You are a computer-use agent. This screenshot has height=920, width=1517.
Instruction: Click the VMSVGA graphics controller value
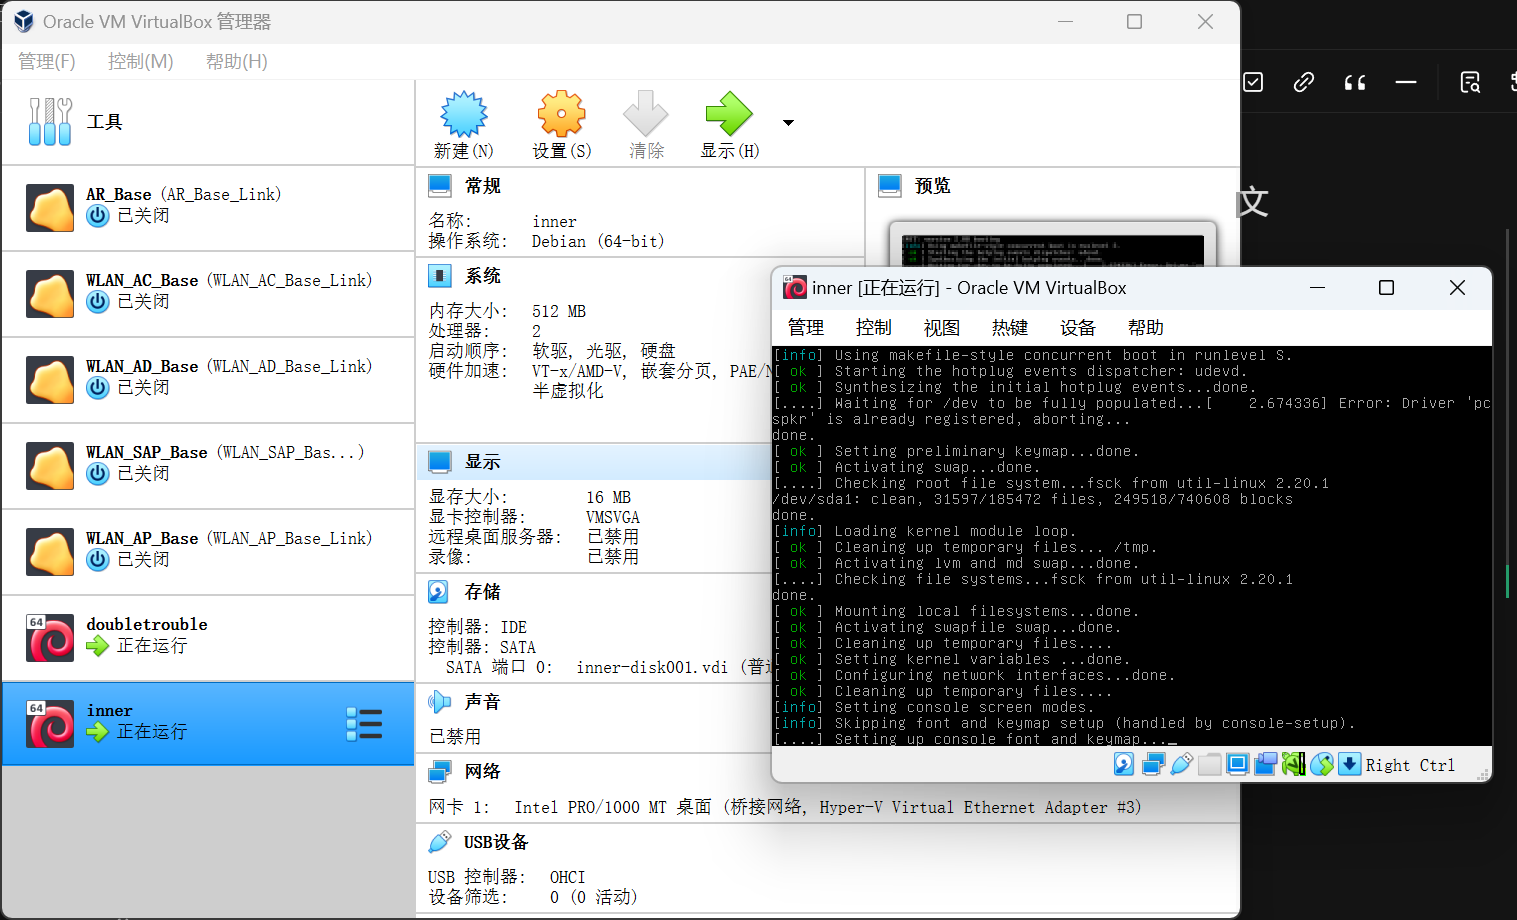tap(613, 517)
